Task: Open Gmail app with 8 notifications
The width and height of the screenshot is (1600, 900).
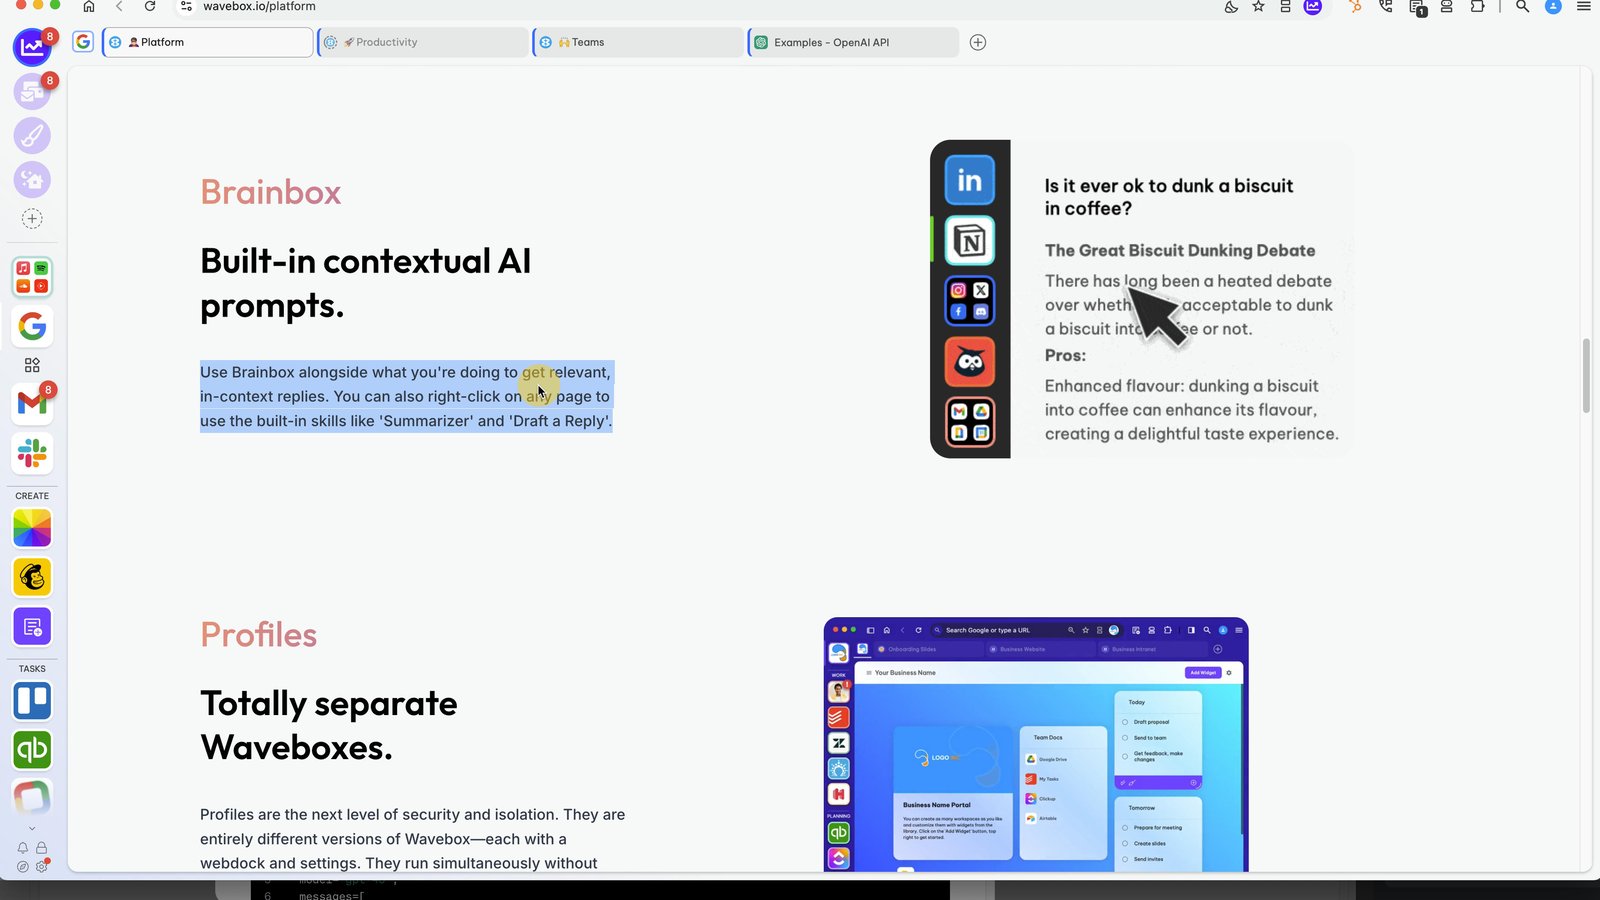Action: (32, 403)
